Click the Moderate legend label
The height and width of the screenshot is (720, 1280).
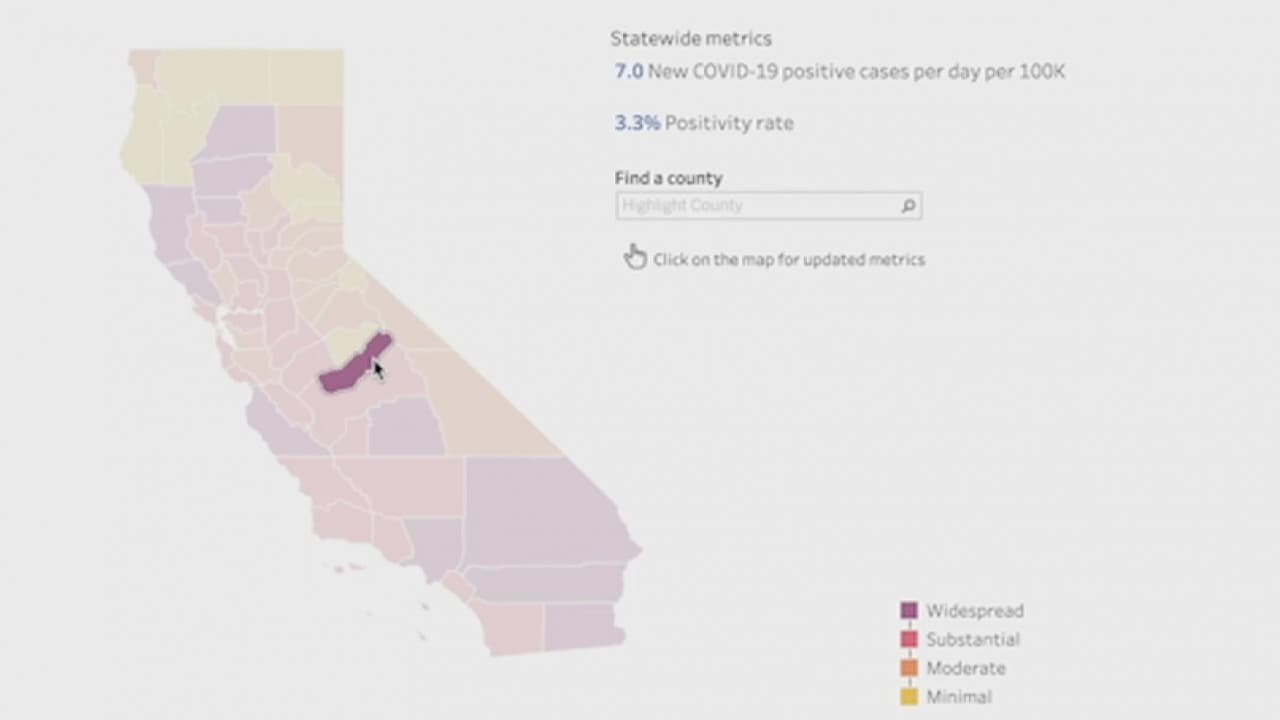pos(965,668)
